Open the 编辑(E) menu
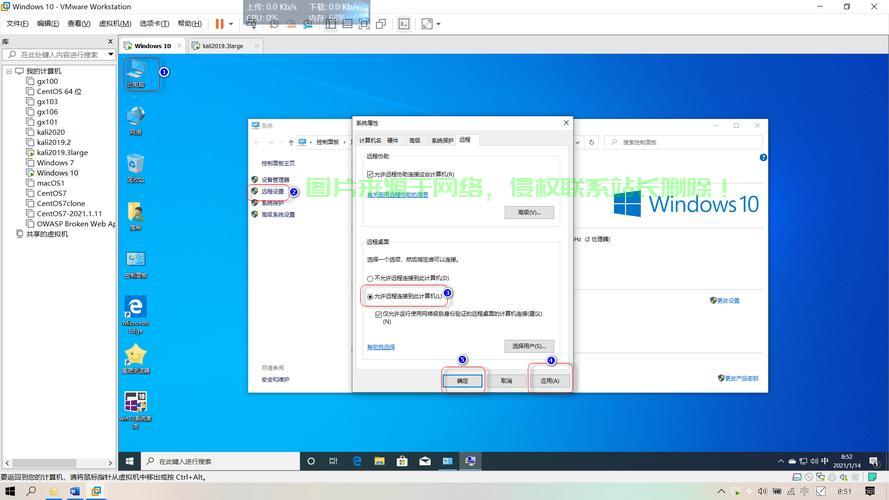889x500 pixels. point(48,24)
